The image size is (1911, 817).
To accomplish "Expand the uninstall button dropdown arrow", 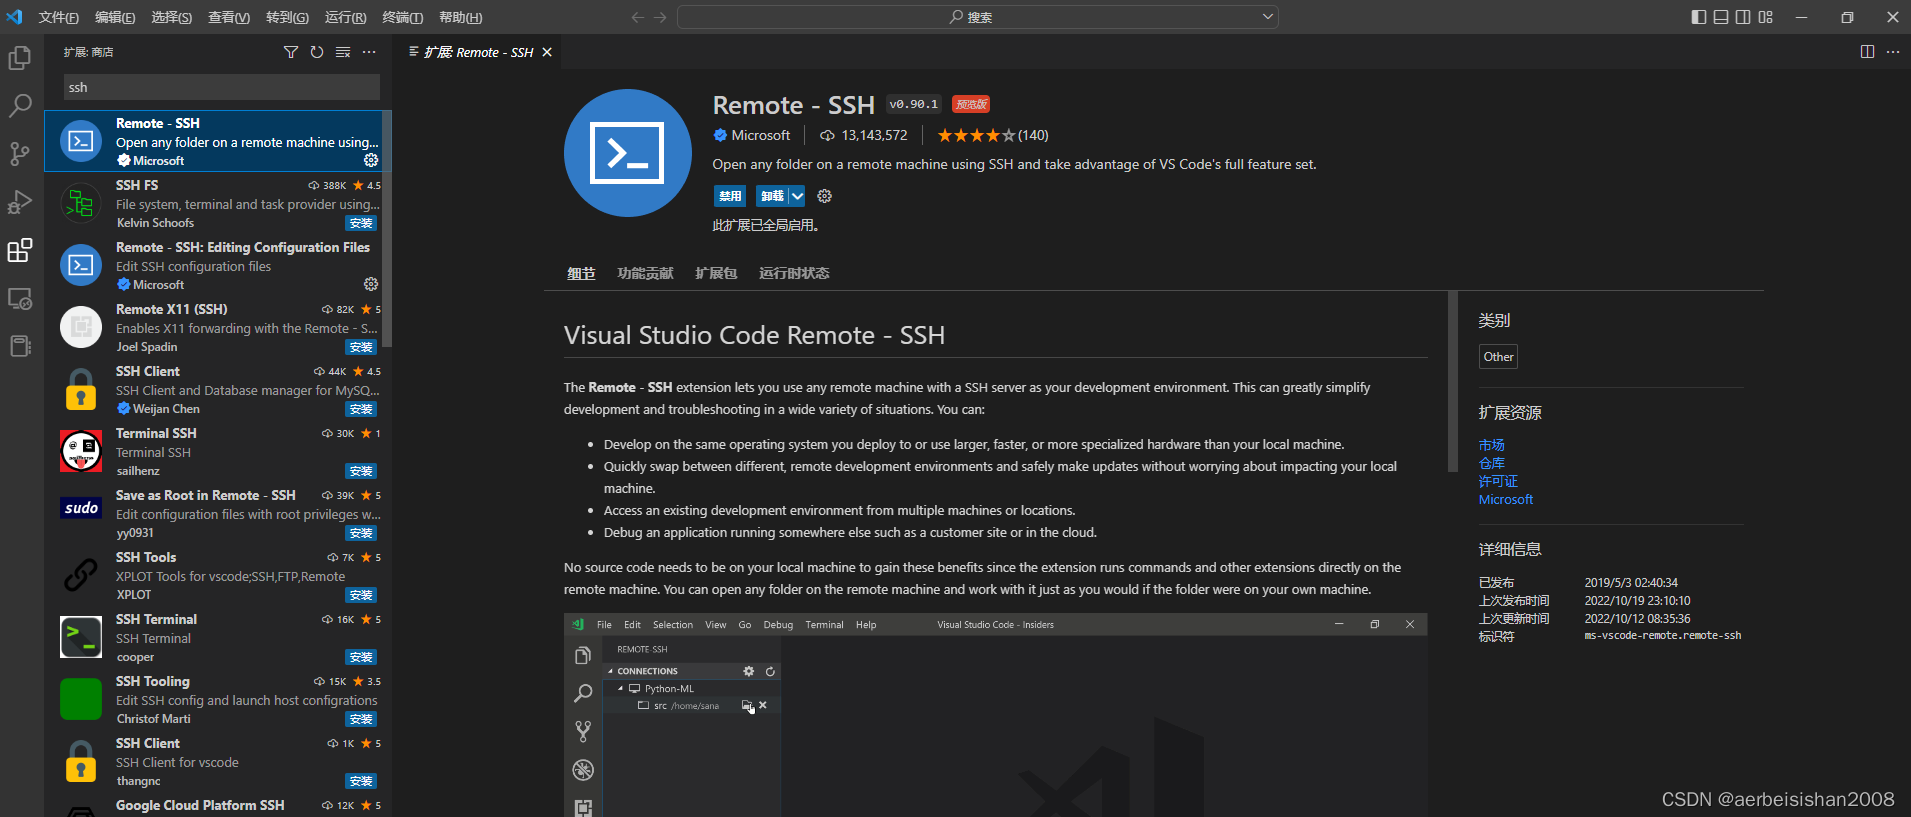I will coord(797,196).
